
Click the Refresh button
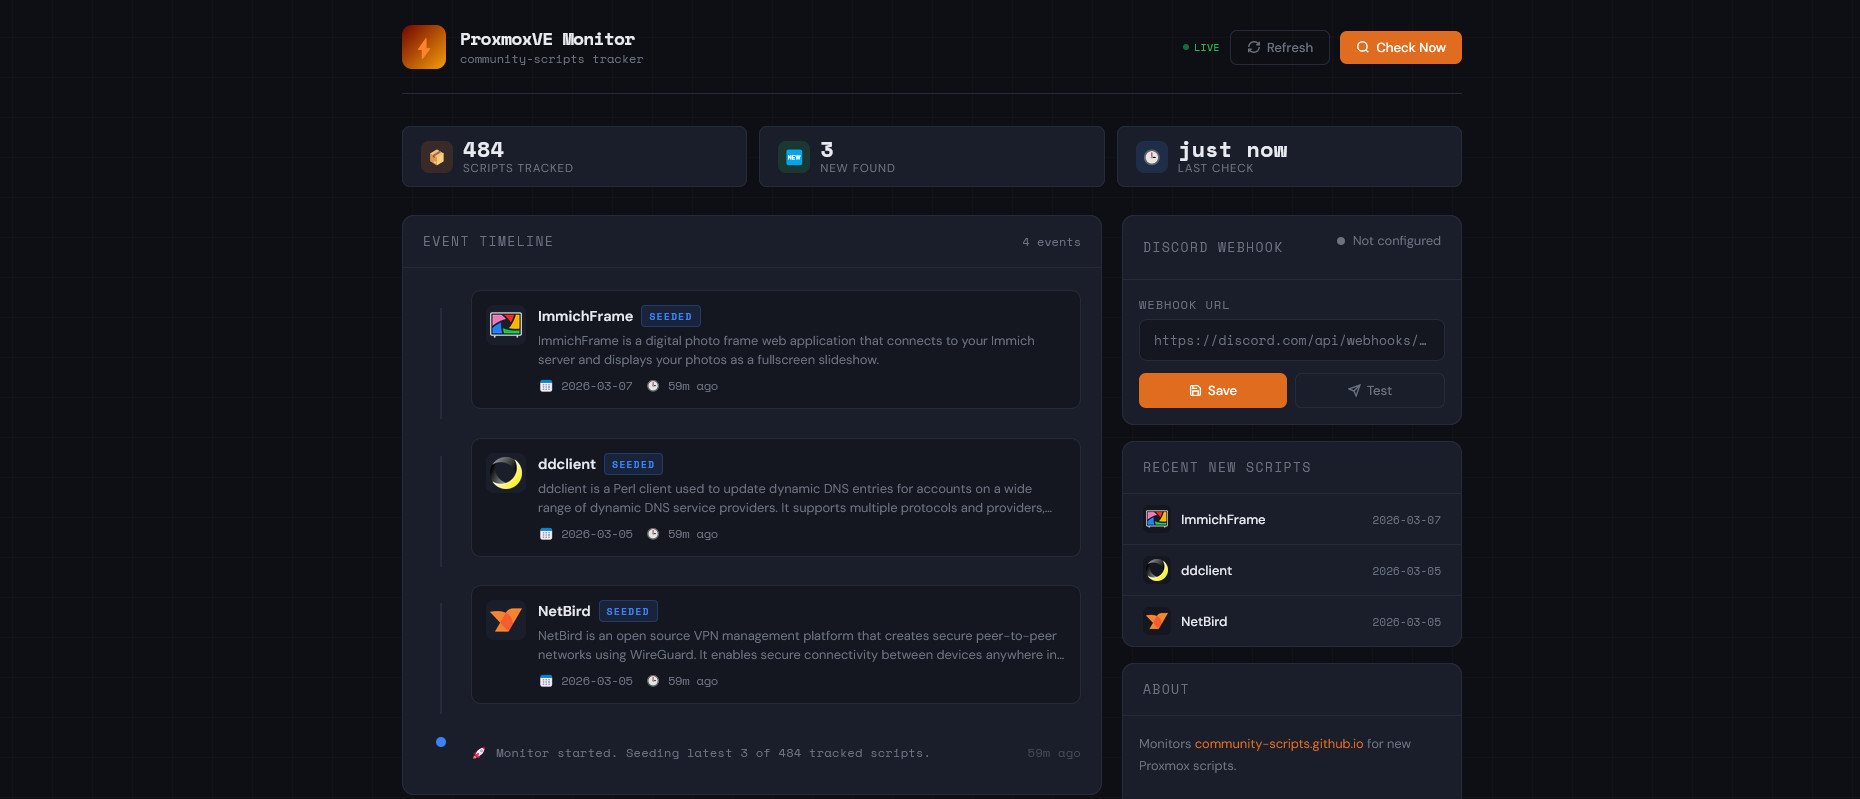[x=1280, y=48]
